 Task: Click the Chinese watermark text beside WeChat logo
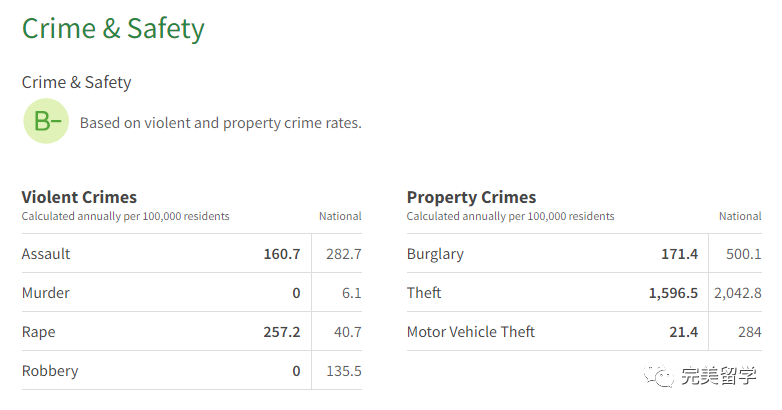point(719,376)
